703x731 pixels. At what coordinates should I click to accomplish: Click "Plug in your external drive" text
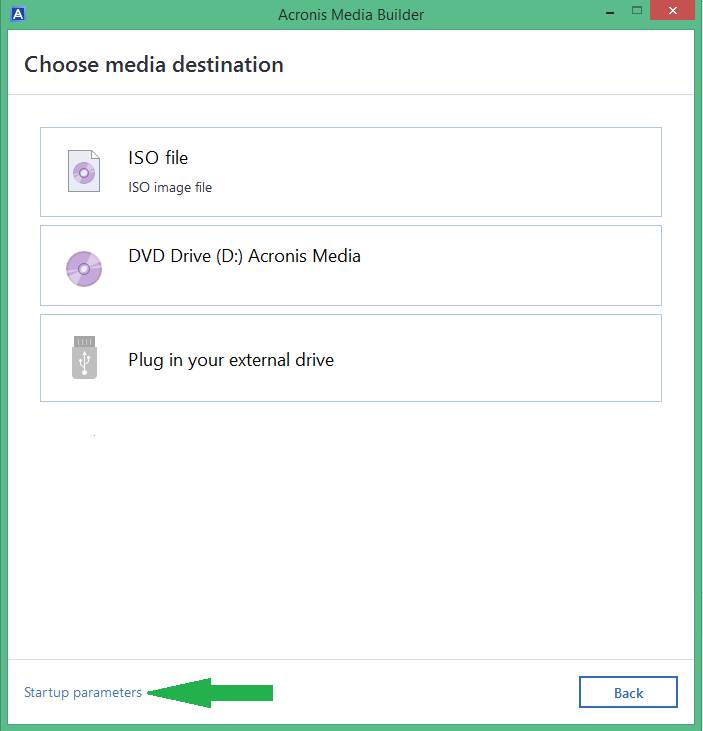231,360
